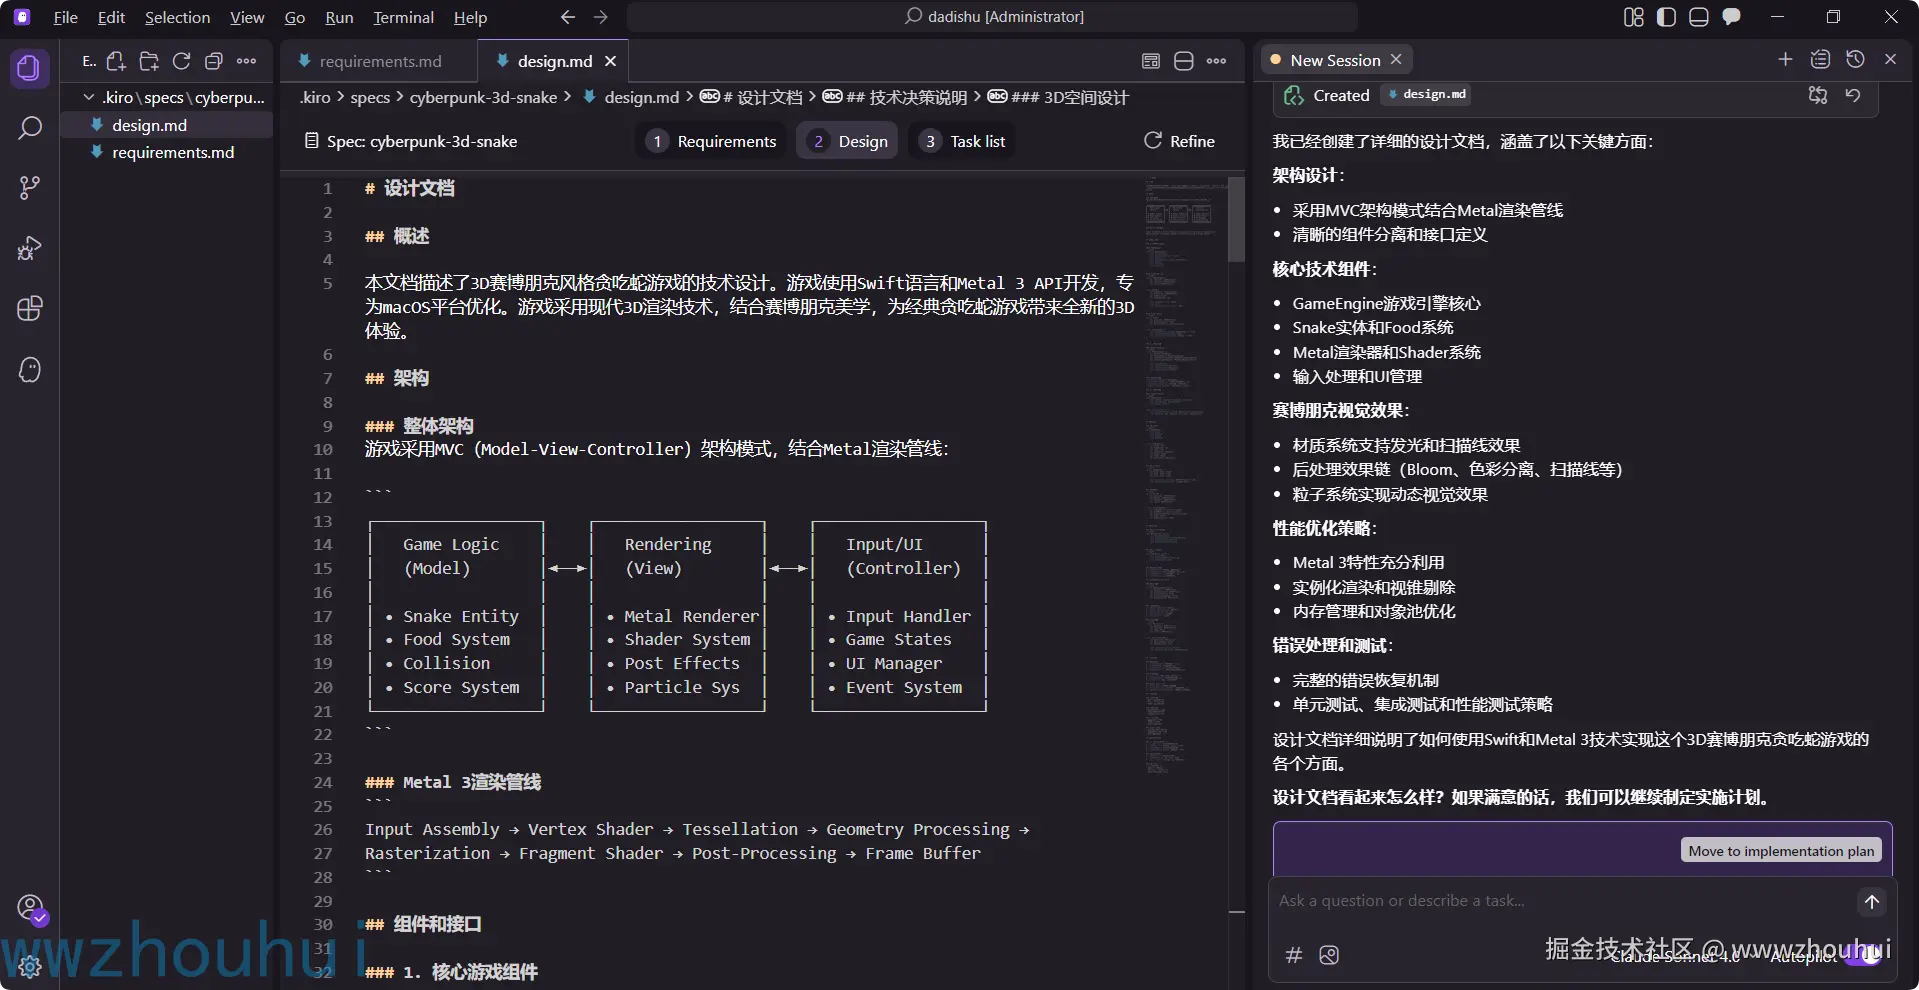
Task: Open customize layout control
Action: click(1633, 17)
